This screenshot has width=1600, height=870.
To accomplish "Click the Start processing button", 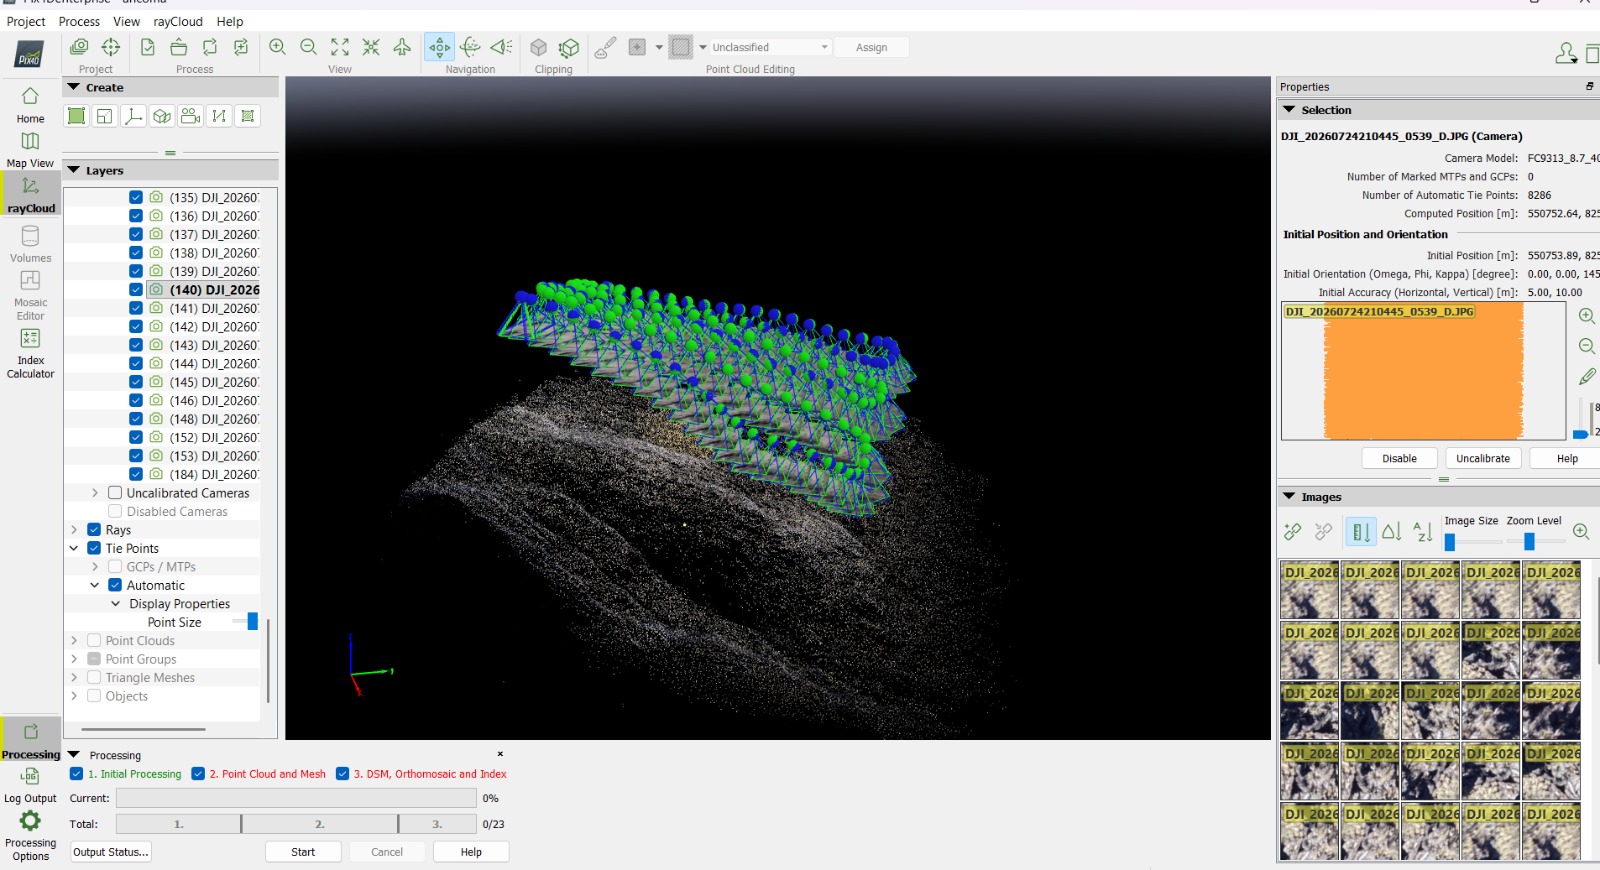I will tap(303, 852).
